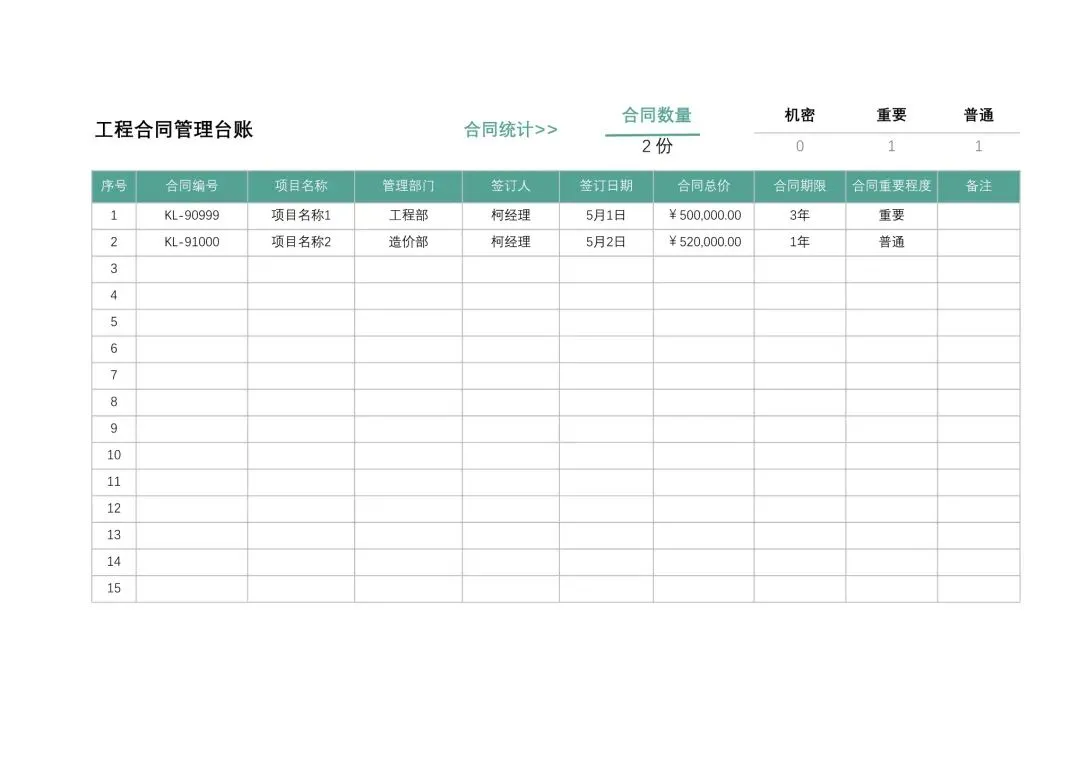Viewport: 1080px width, 759px height.
Task: Select serial number cell 1
Action: click(114, 216)
